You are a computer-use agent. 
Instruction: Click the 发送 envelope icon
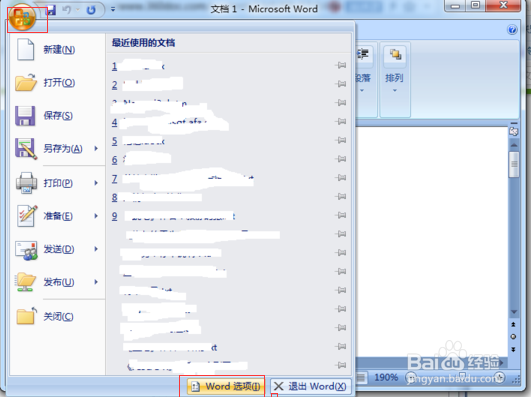pos(26,250)
